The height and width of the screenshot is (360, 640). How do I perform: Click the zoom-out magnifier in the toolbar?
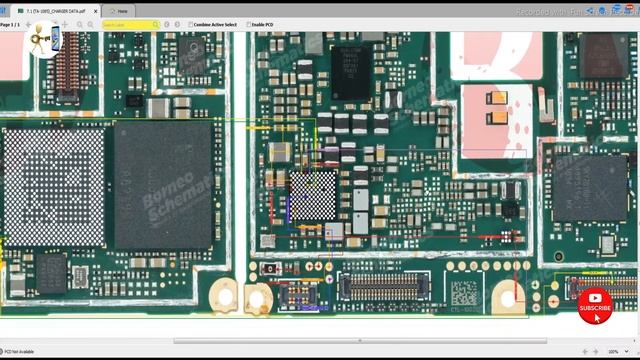pyautogui.click(x=80, y=25)
